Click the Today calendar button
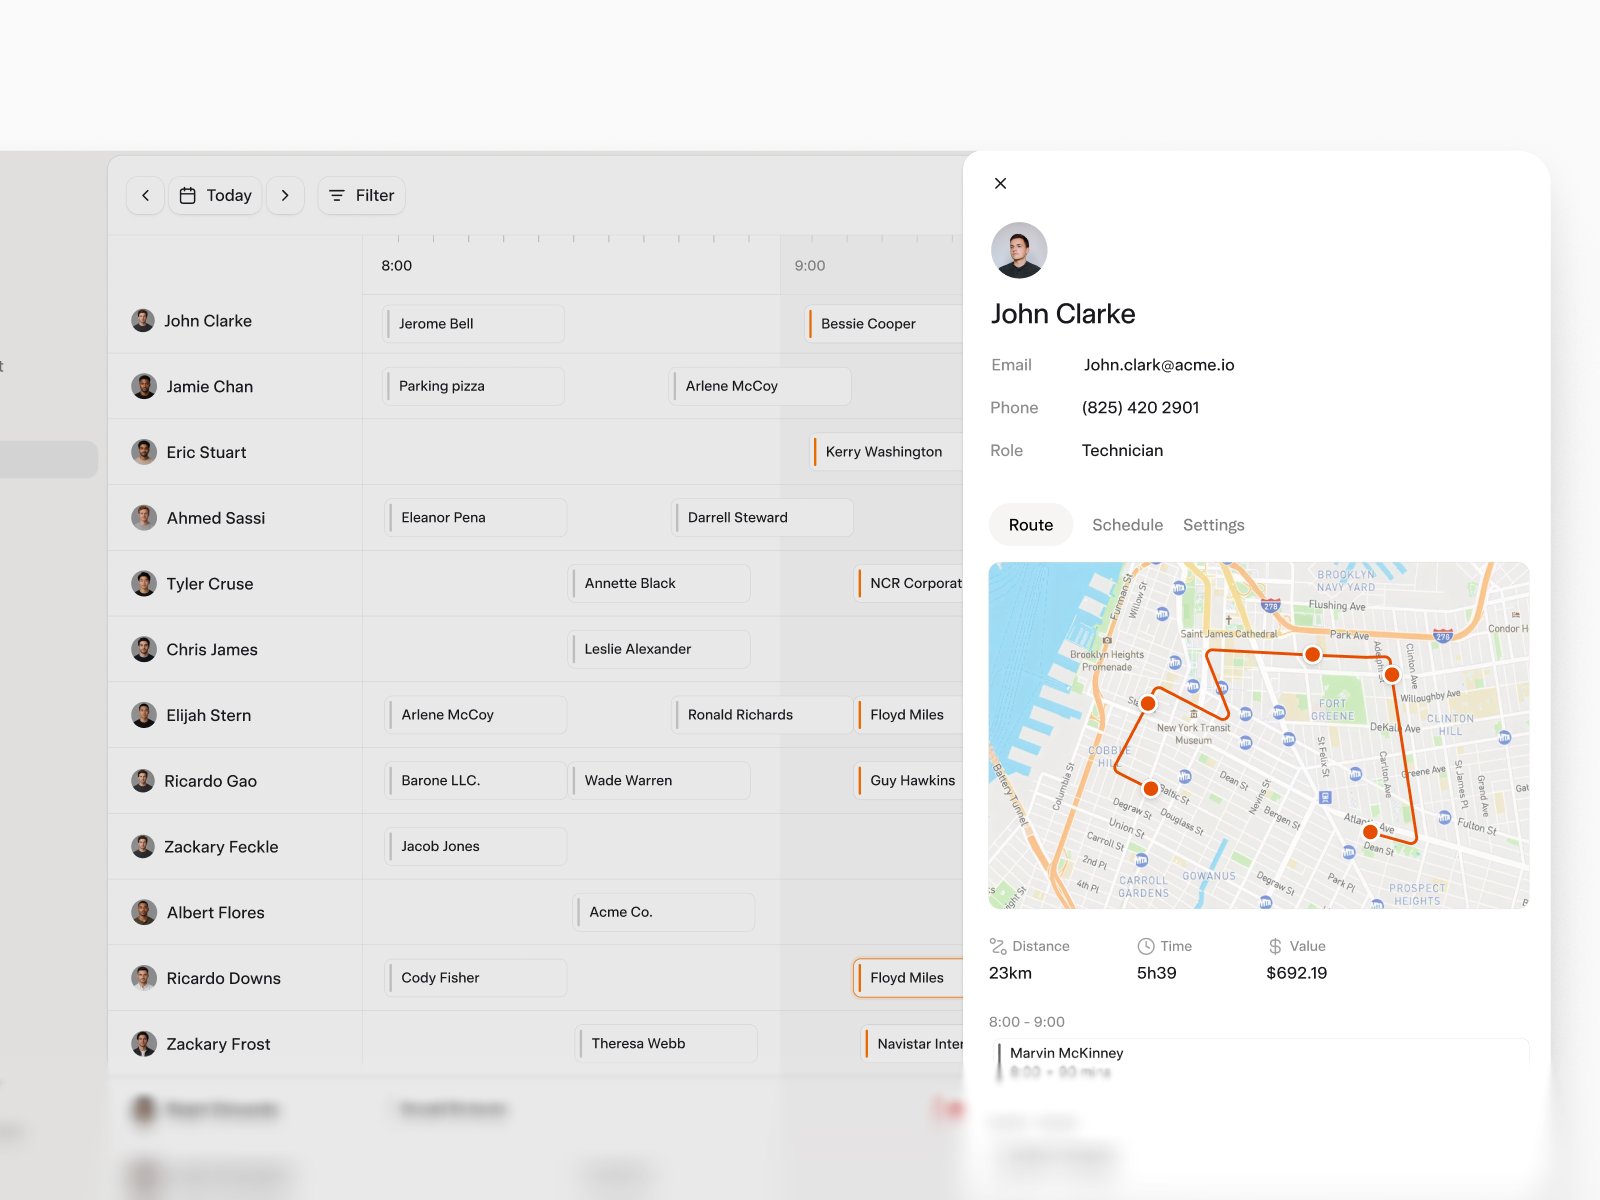This screenshot has width=1600, height=1200. pos(215,195)
